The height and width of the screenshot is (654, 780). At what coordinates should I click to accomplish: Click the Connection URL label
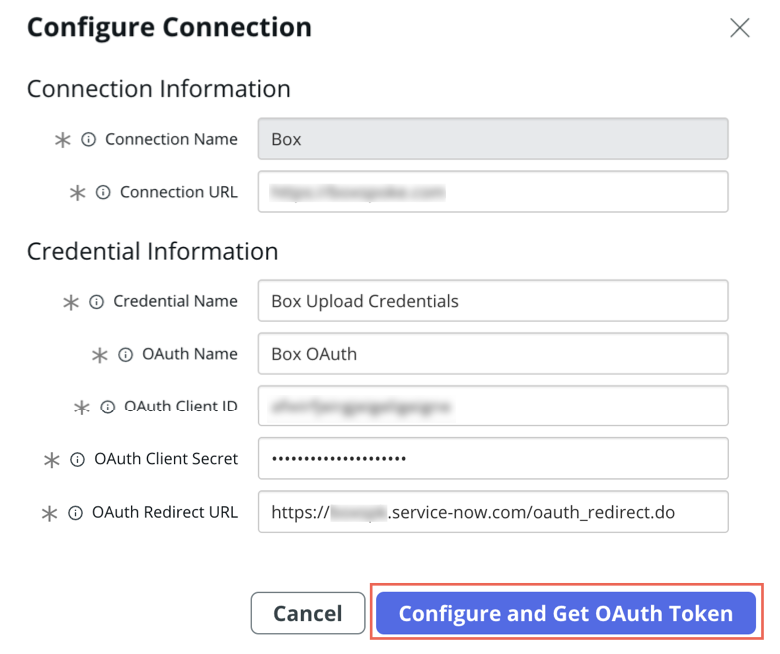179,192
